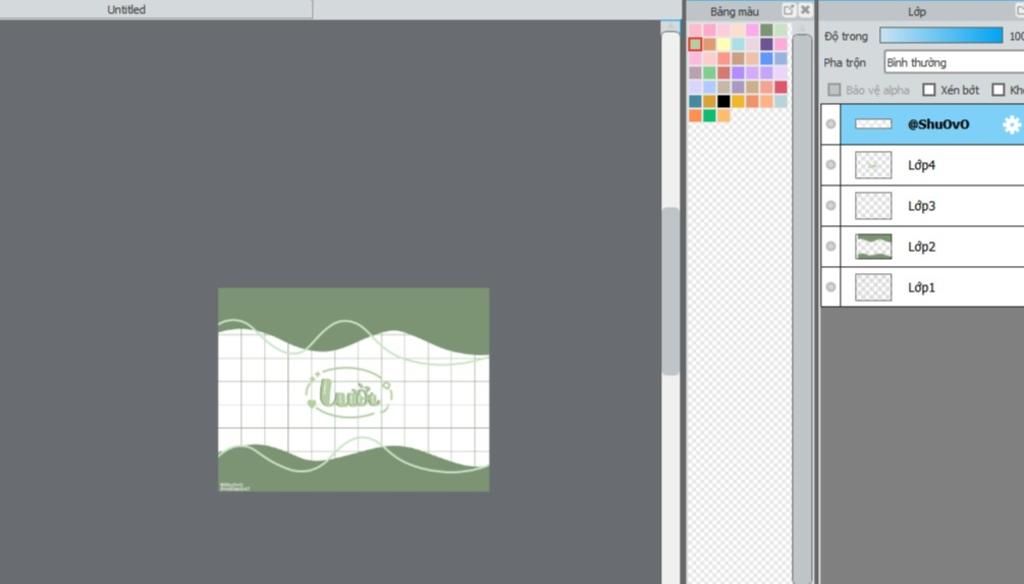
Task: Click the Bảo vệ alpha checkbox
Action: click(834, 89)
